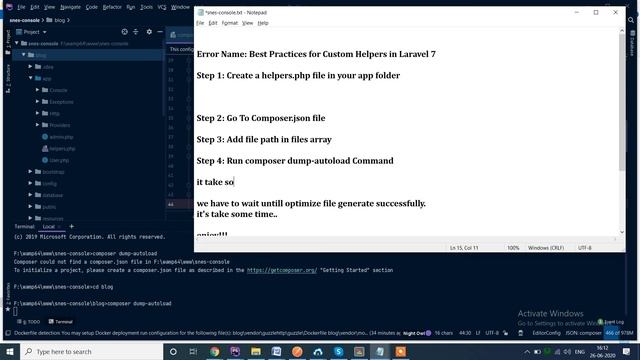
Task: Click the admins.php file icon in the tree
Action: (45, 137)
